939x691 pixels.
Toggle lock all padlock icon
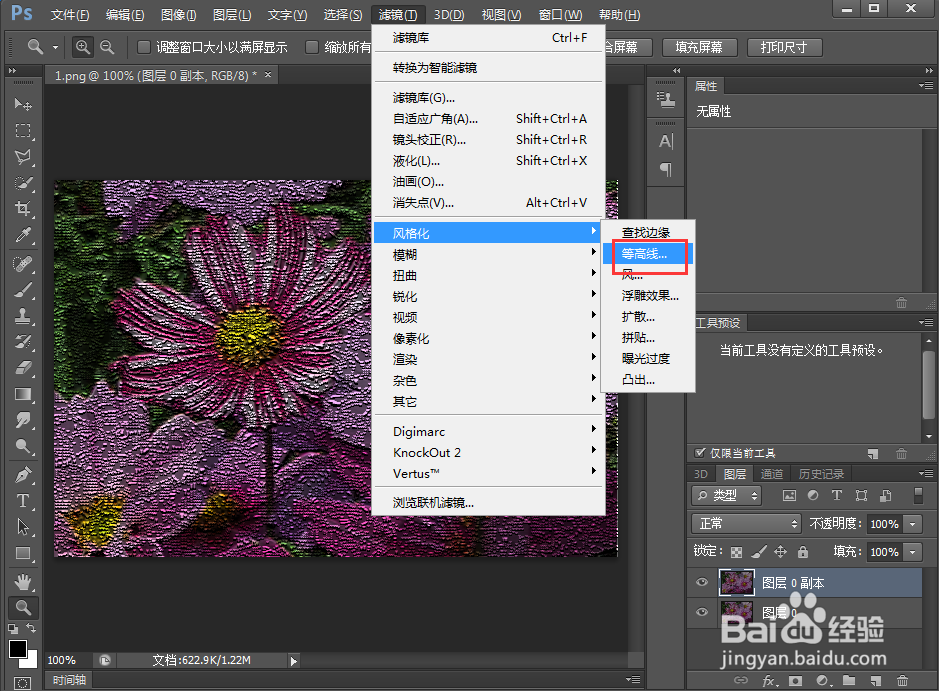(803, 551)
